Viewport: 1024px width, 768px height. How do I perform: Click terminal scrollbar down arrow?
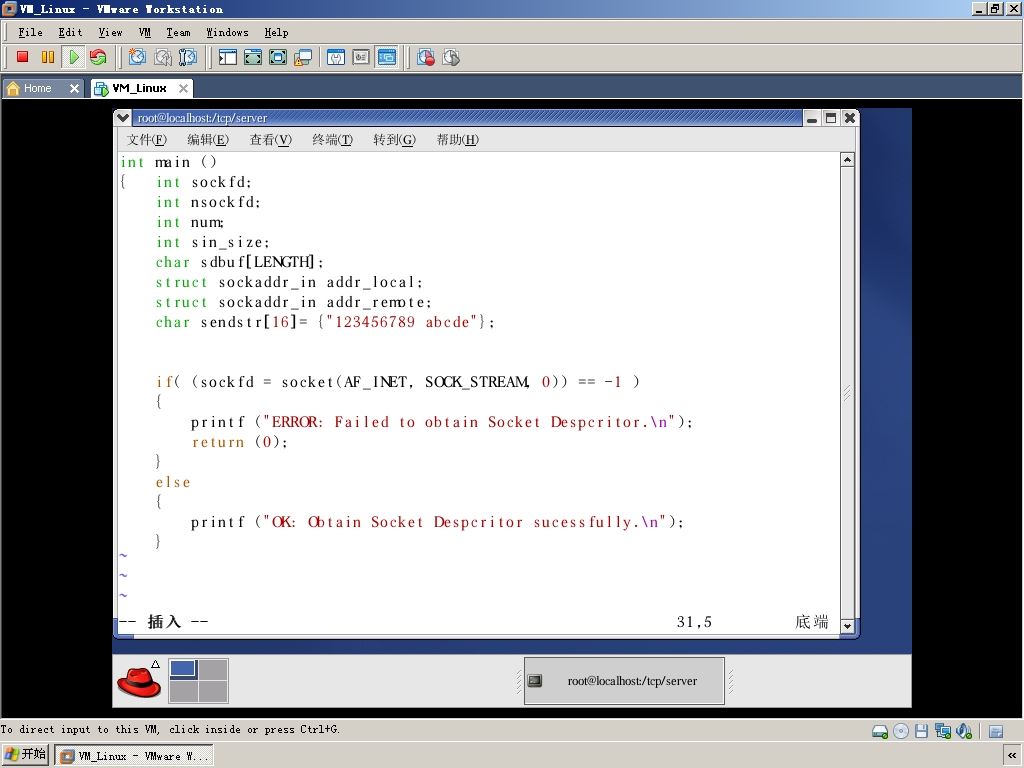[847, 626]
